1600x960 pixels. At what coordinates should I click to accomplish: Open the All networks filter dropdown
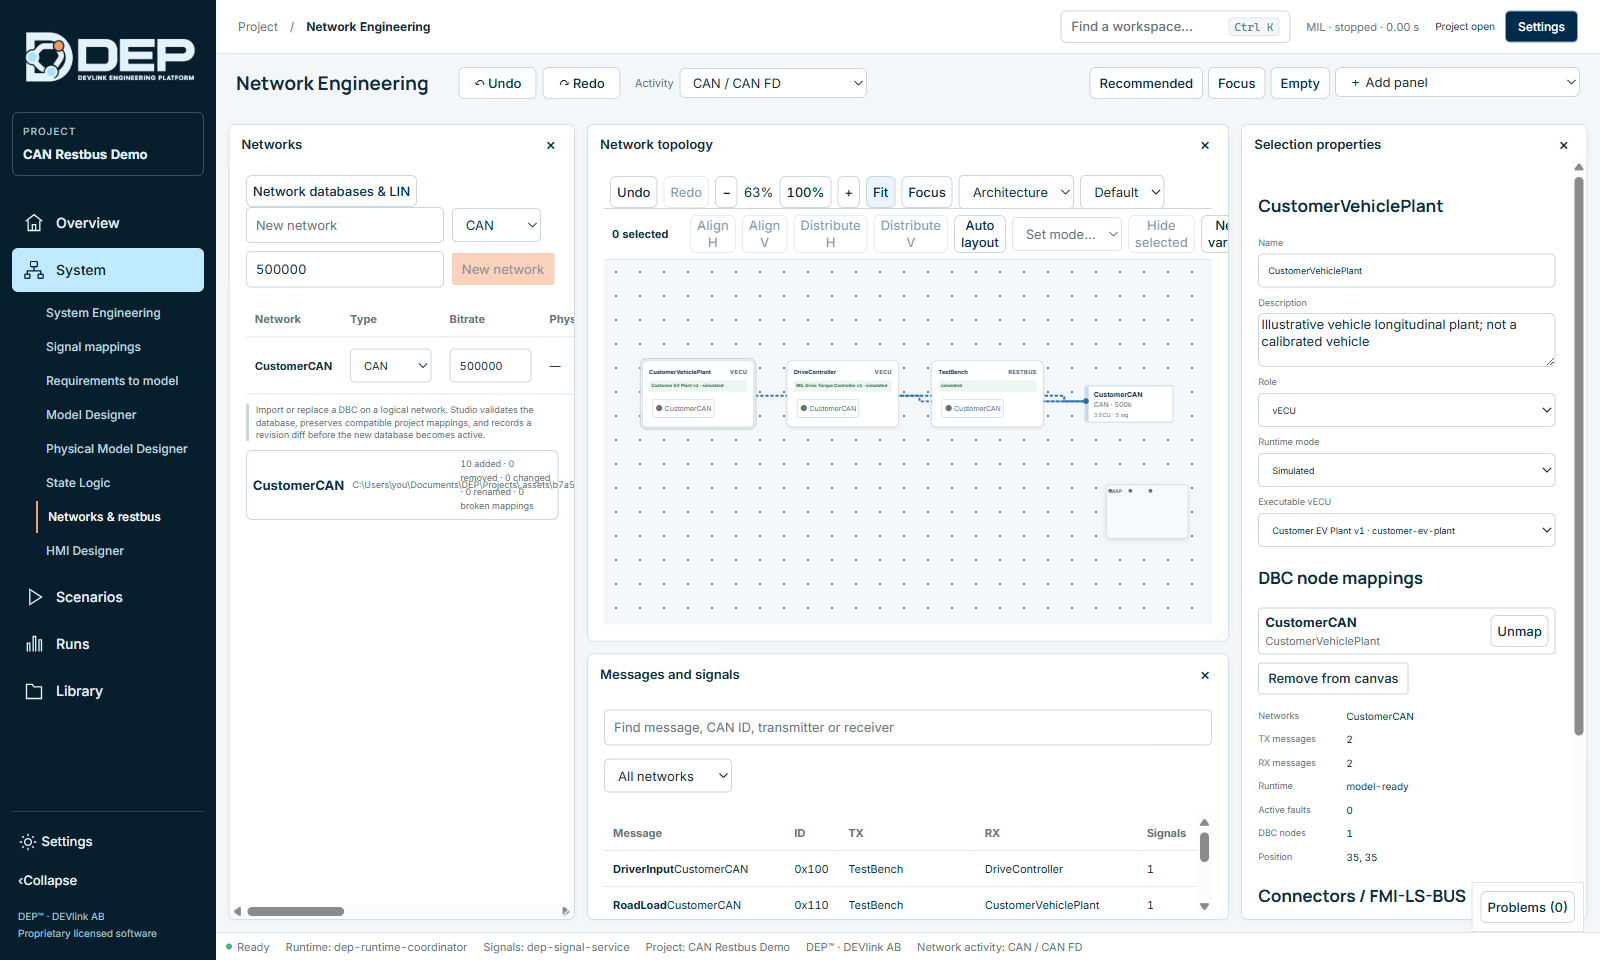point(668,776)
